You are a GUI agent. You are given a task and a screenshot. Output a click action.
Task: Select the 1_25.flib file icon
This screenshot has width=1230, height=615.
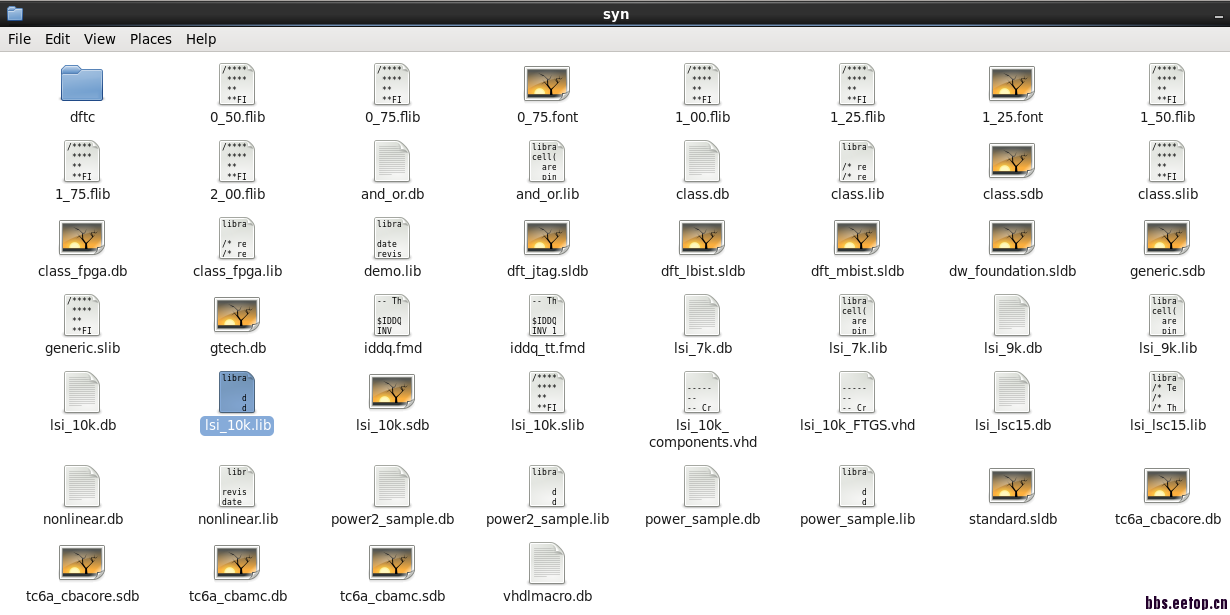857,84
